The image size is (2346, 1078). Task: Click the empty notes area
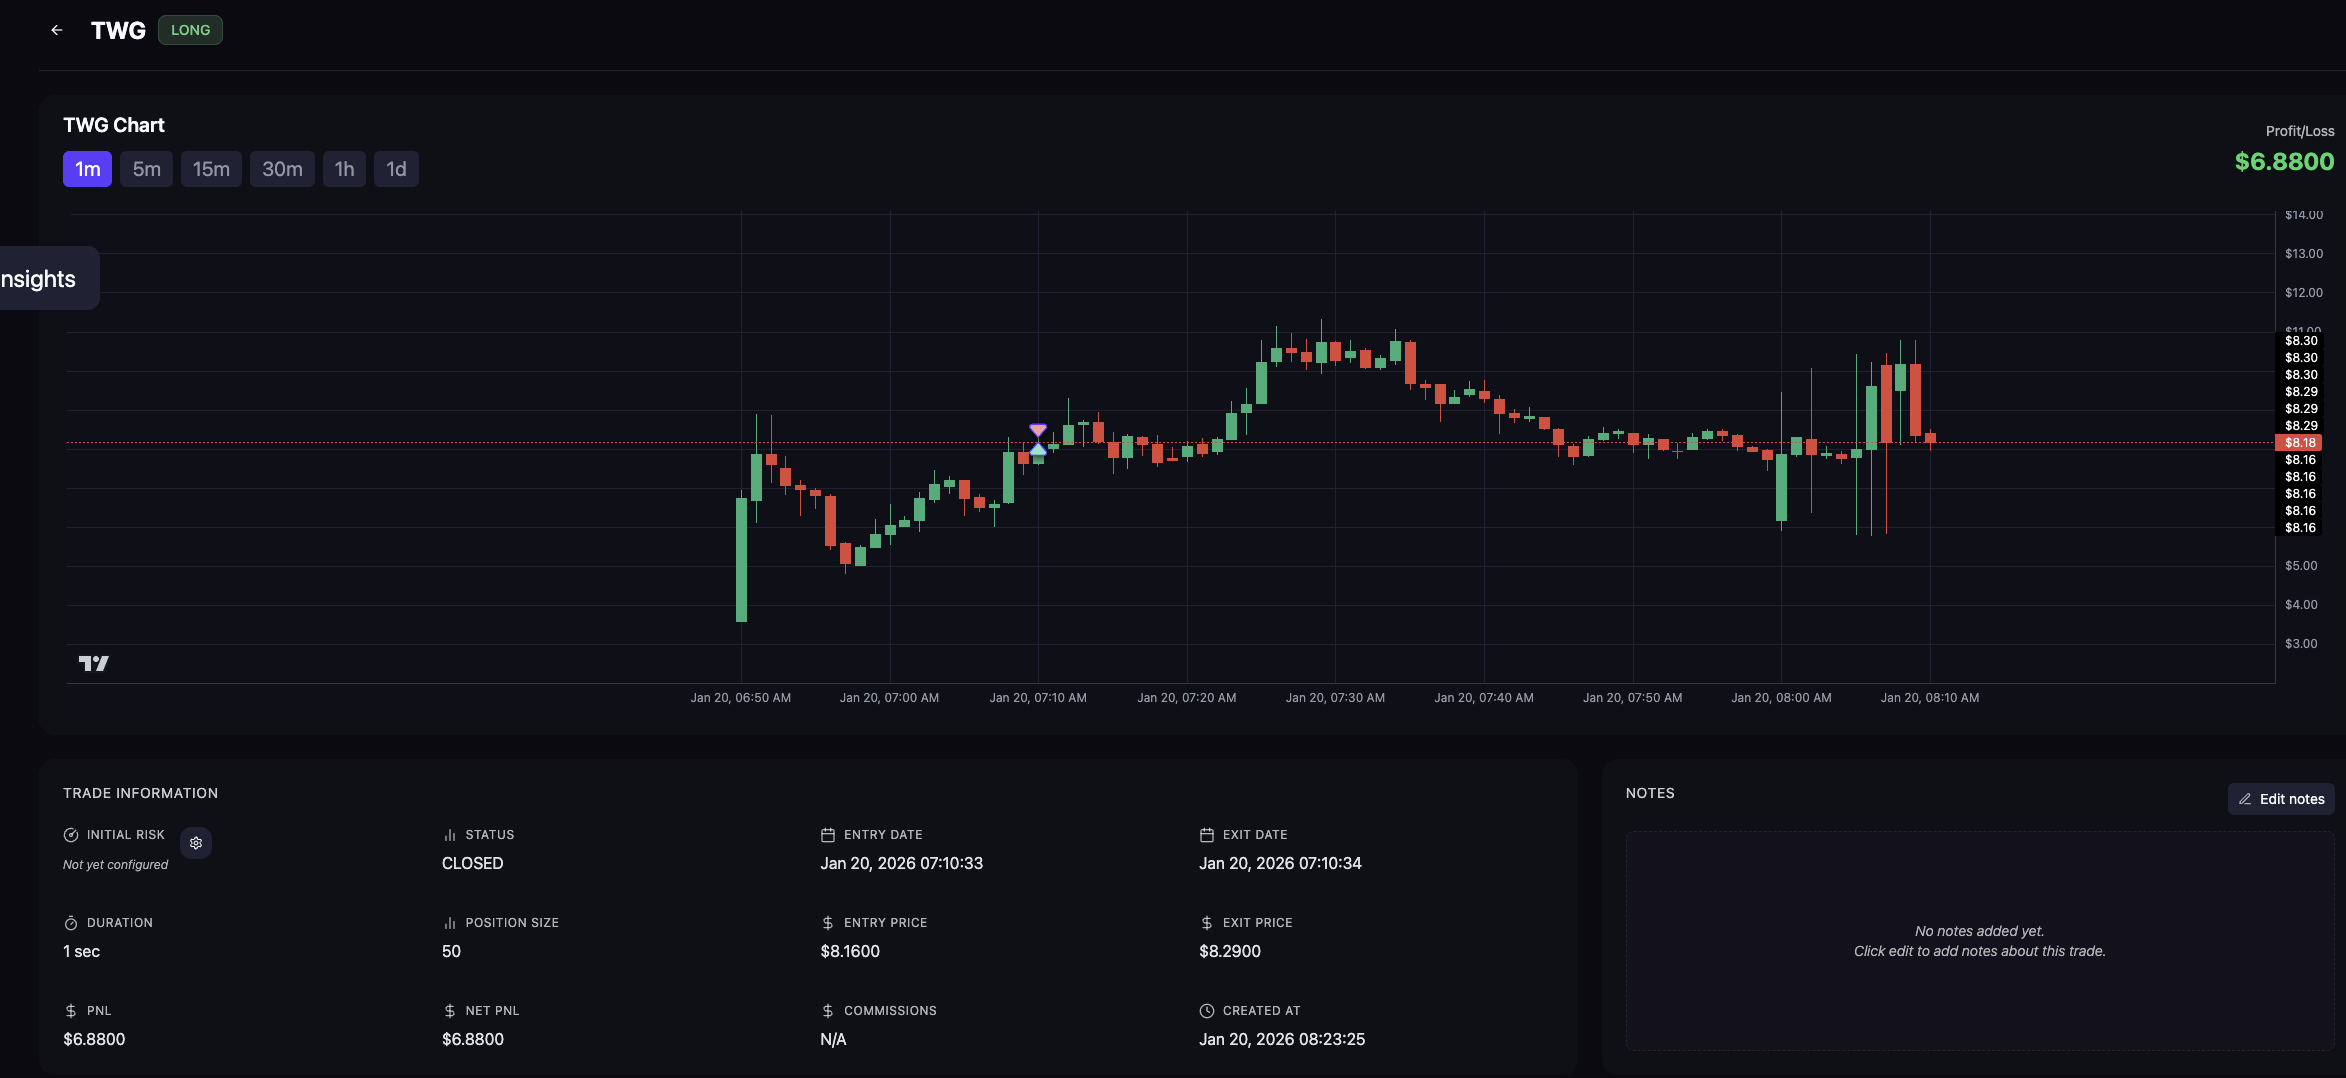[1979, 941]
